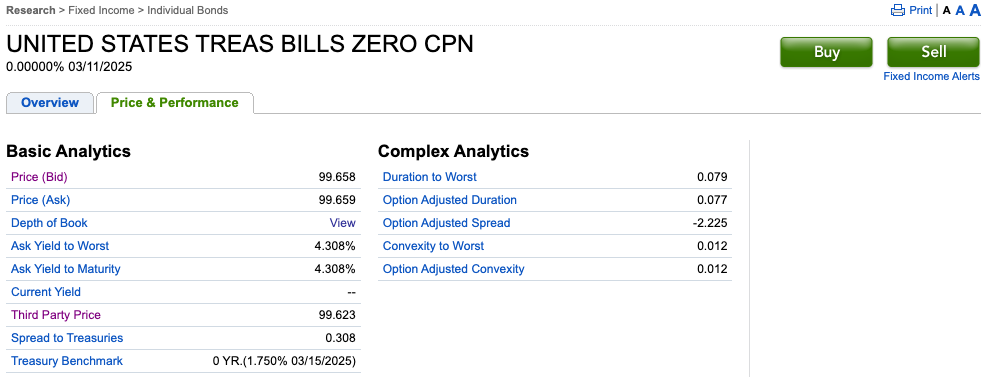Image resolution: width=999 pixels, height=377 pixels.
Task: Select the Price & Performance tab
Action: click(x=175, y=103)
